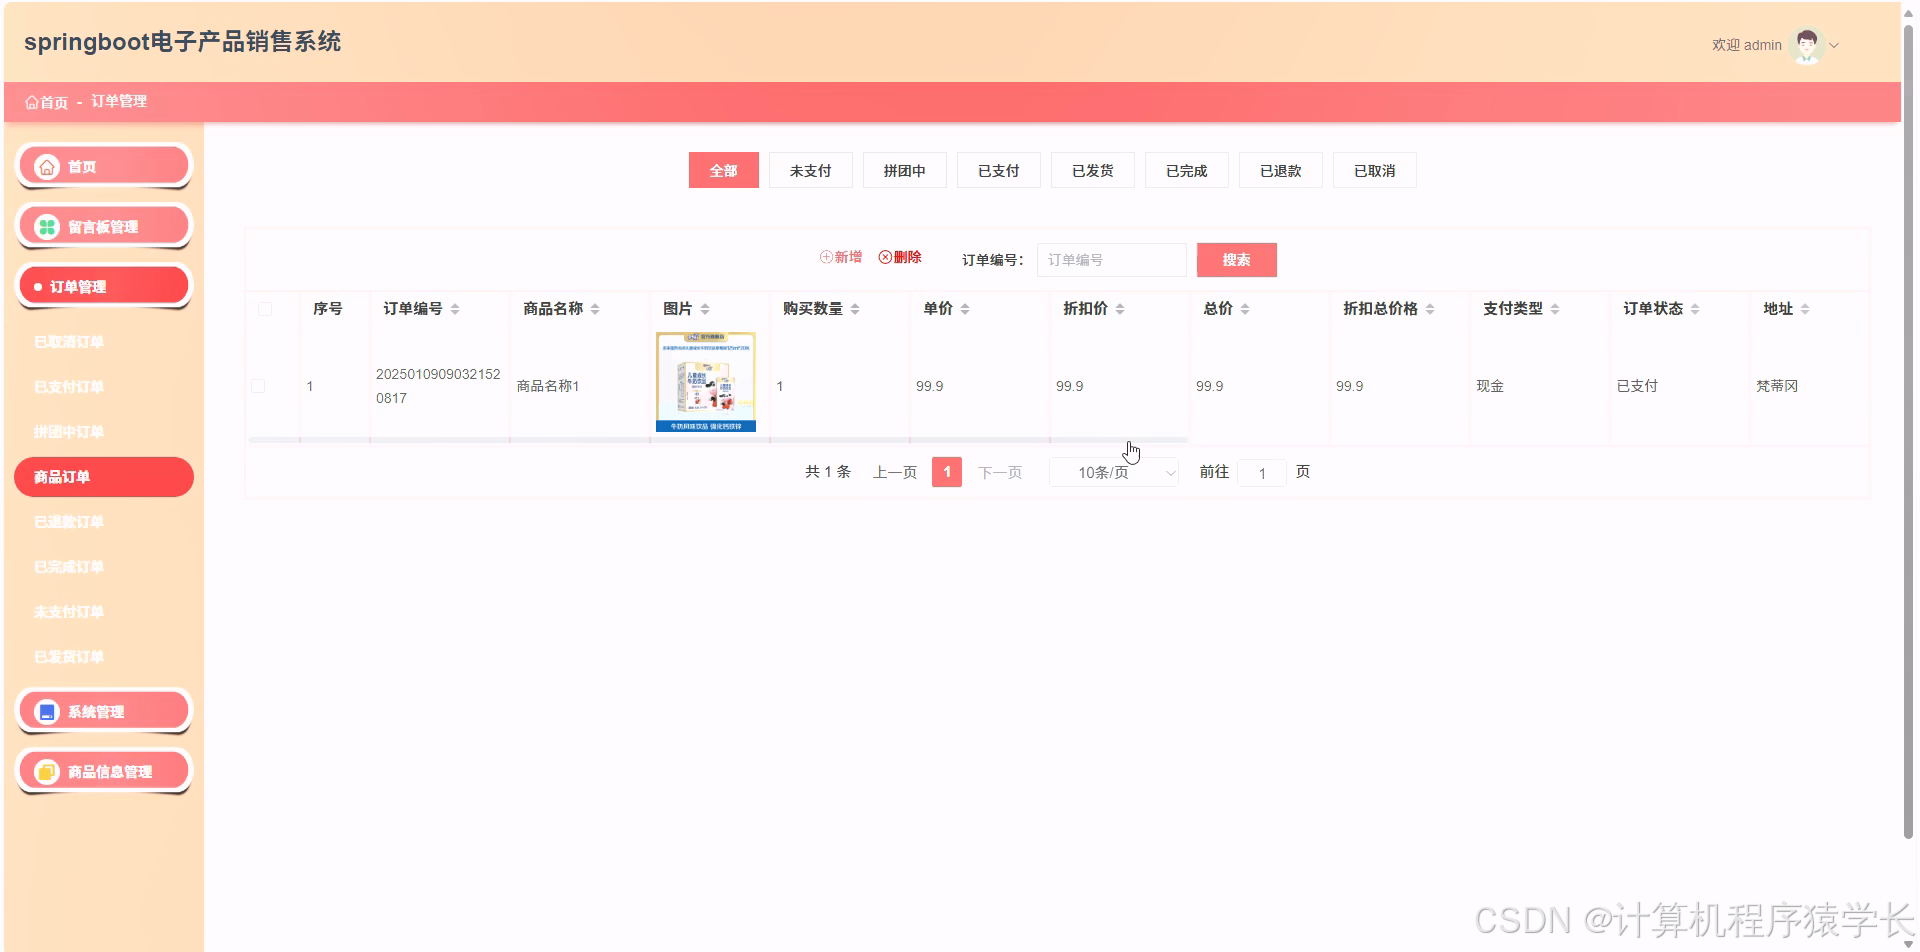The image size is (1920, 952).
Task: Expand the dropdown arrow next to admin
Action: [x=1836, y=45]
